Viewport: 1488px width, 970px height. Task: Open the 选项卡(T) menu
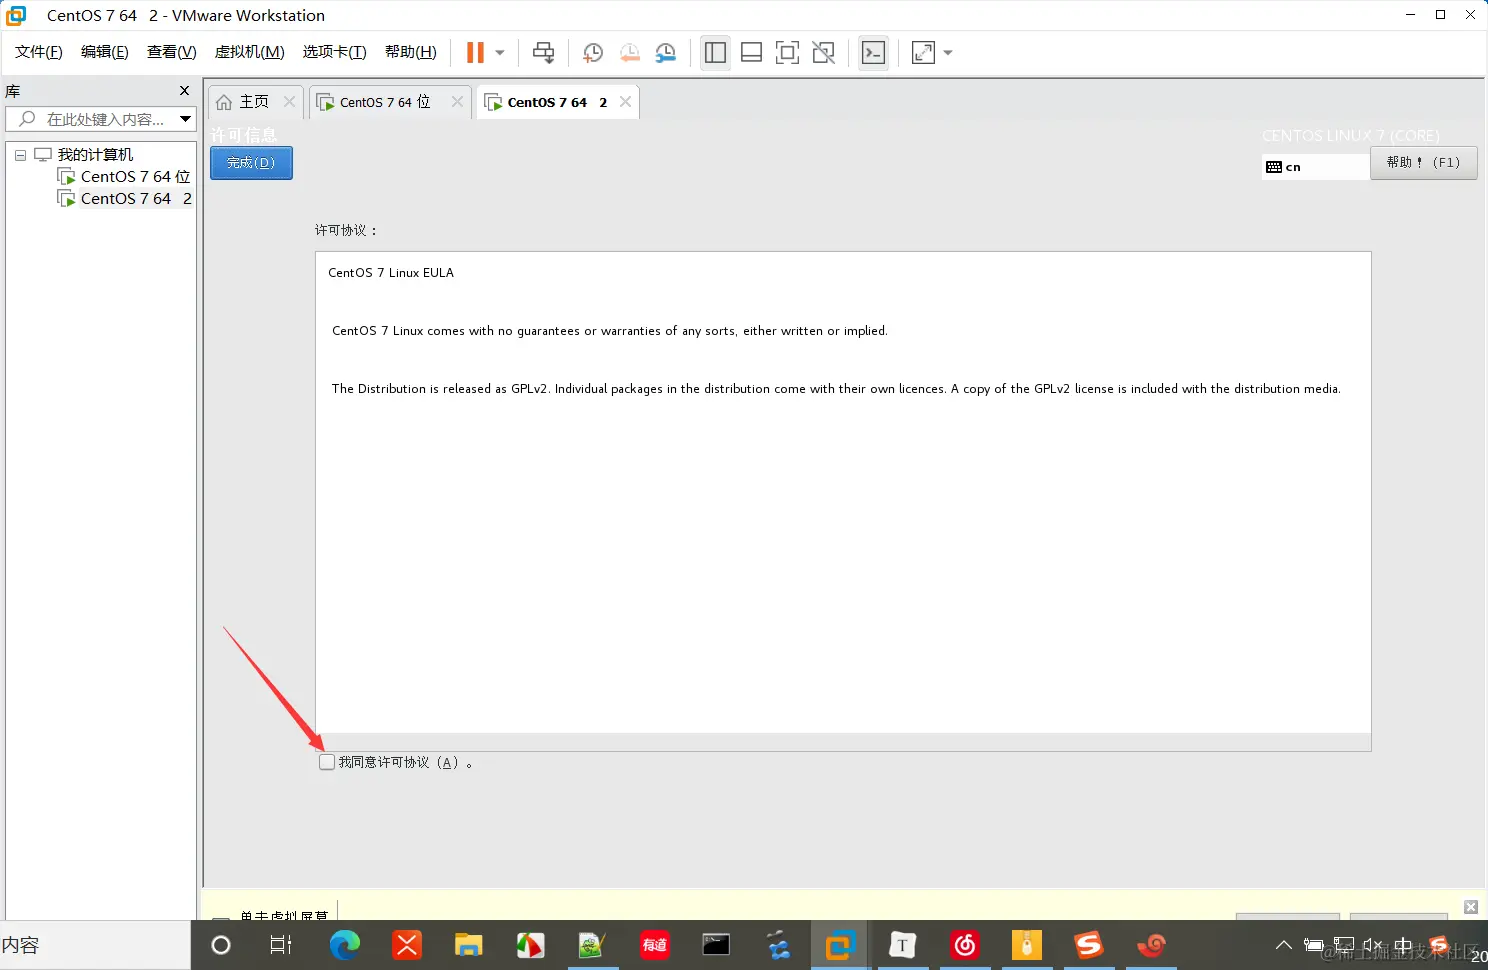(335, 52)
